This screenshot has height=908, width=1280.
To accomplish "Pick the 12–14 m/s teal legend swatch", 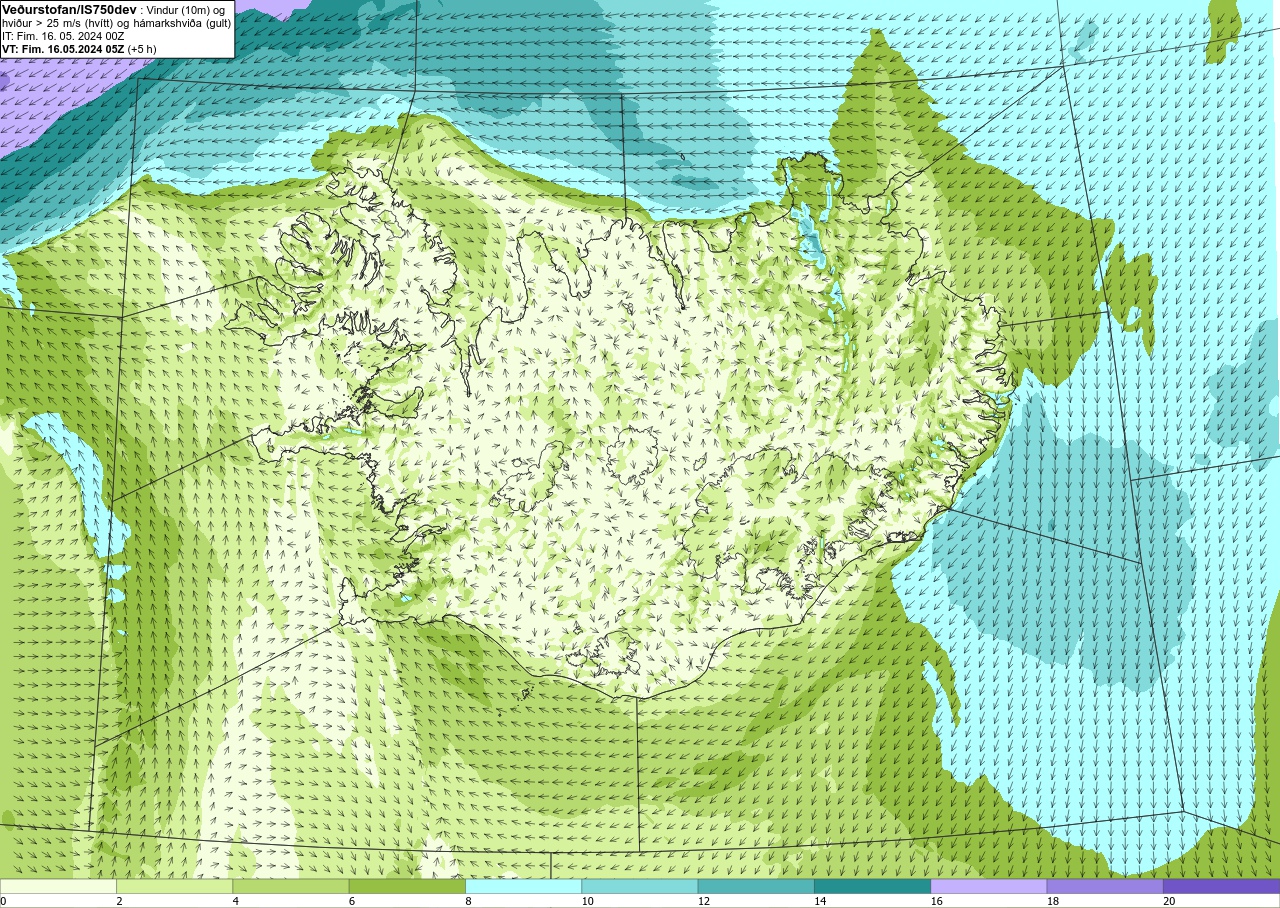I will point(756,886).
